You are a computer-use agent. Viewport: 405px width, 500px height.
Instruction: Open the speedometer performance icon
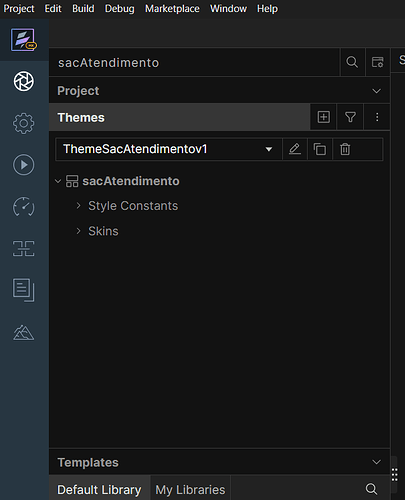point(23,207)
